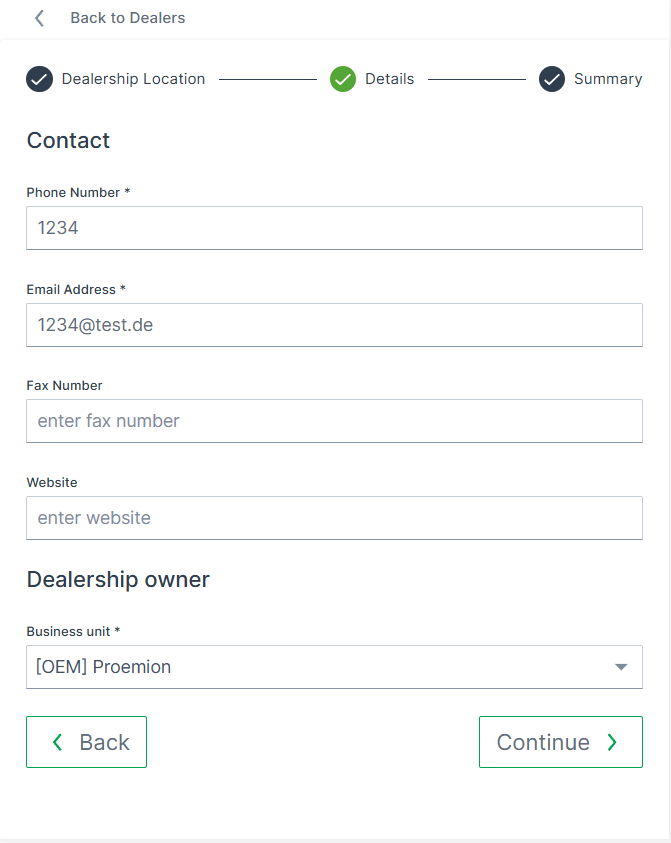Go to the Dealership Location step label
Image resolution: width=671 pixels, height=843 pixels.
pyautogui.click(x=133, y=79)
